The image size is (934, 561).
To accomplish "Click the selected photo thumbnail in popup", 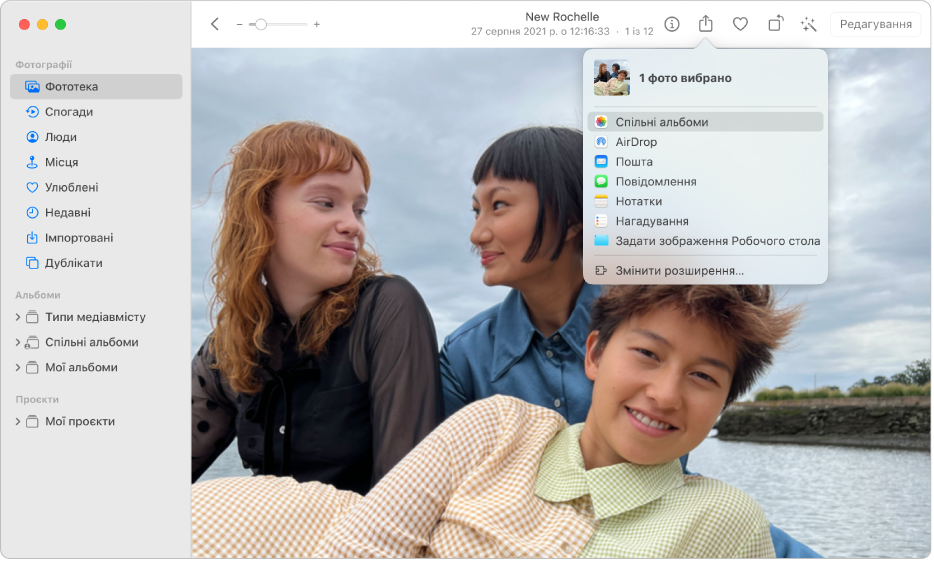I will coord(611,78).
